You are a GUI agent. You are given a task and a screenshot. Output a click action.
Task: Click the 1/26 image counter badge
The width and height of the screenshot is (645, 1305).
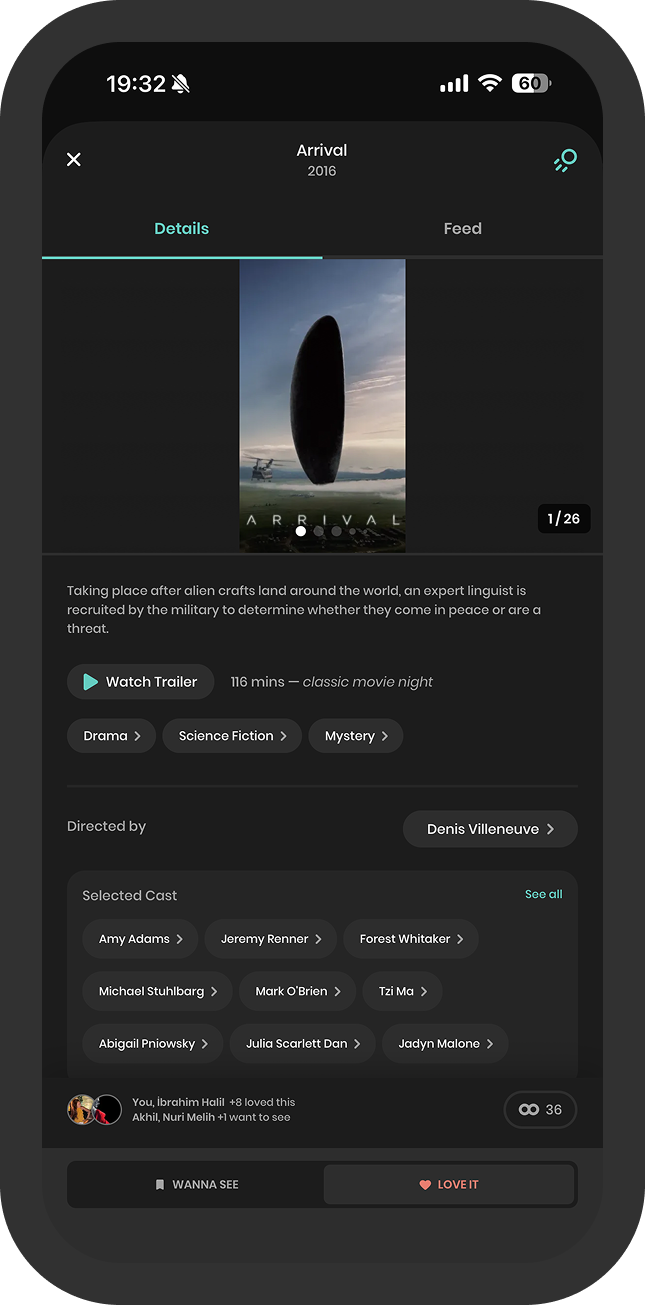click(564, 518)
